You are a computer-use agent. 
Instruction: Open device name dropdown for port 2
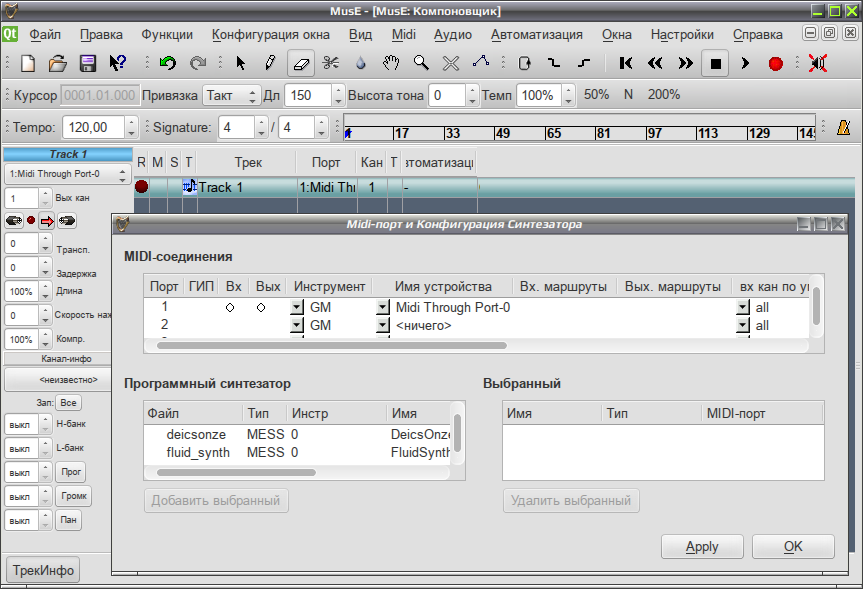383,325
